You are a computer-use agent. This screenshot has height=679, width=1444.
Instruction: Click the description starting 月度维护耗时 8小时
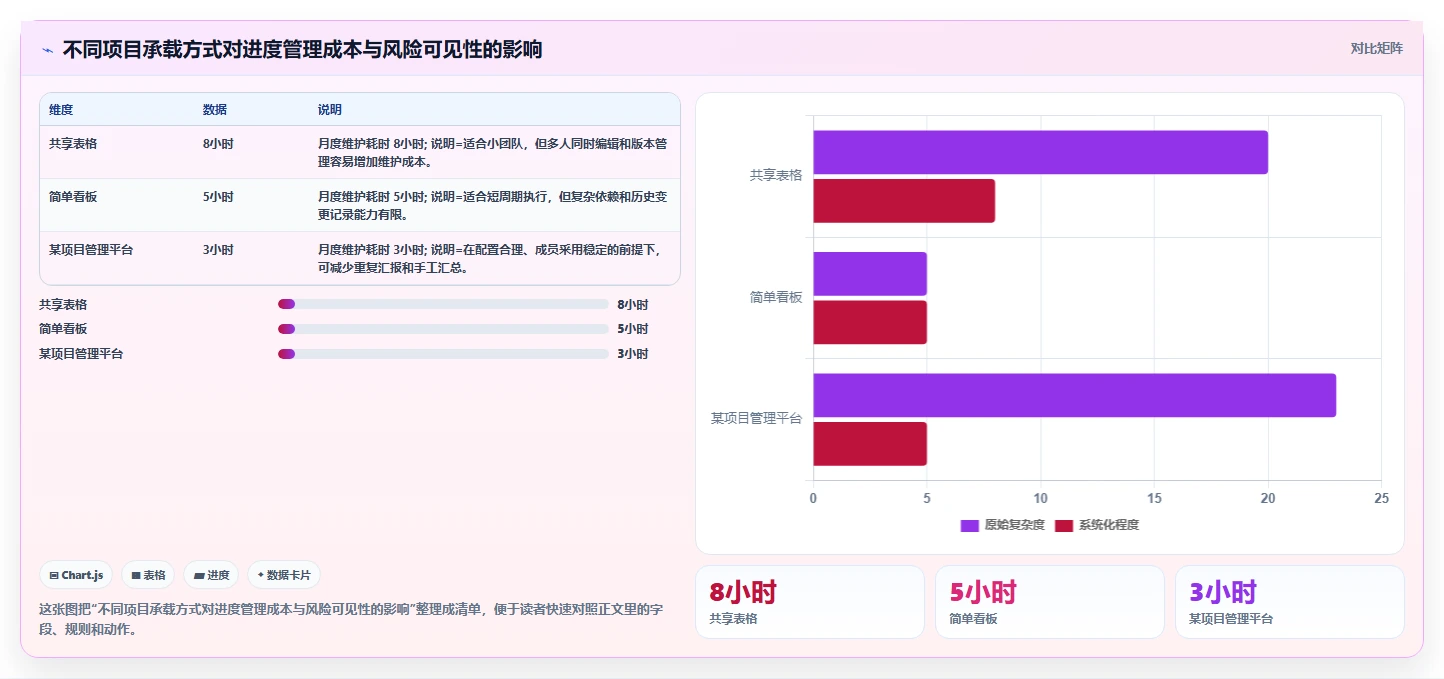click(x=492, y=152)
